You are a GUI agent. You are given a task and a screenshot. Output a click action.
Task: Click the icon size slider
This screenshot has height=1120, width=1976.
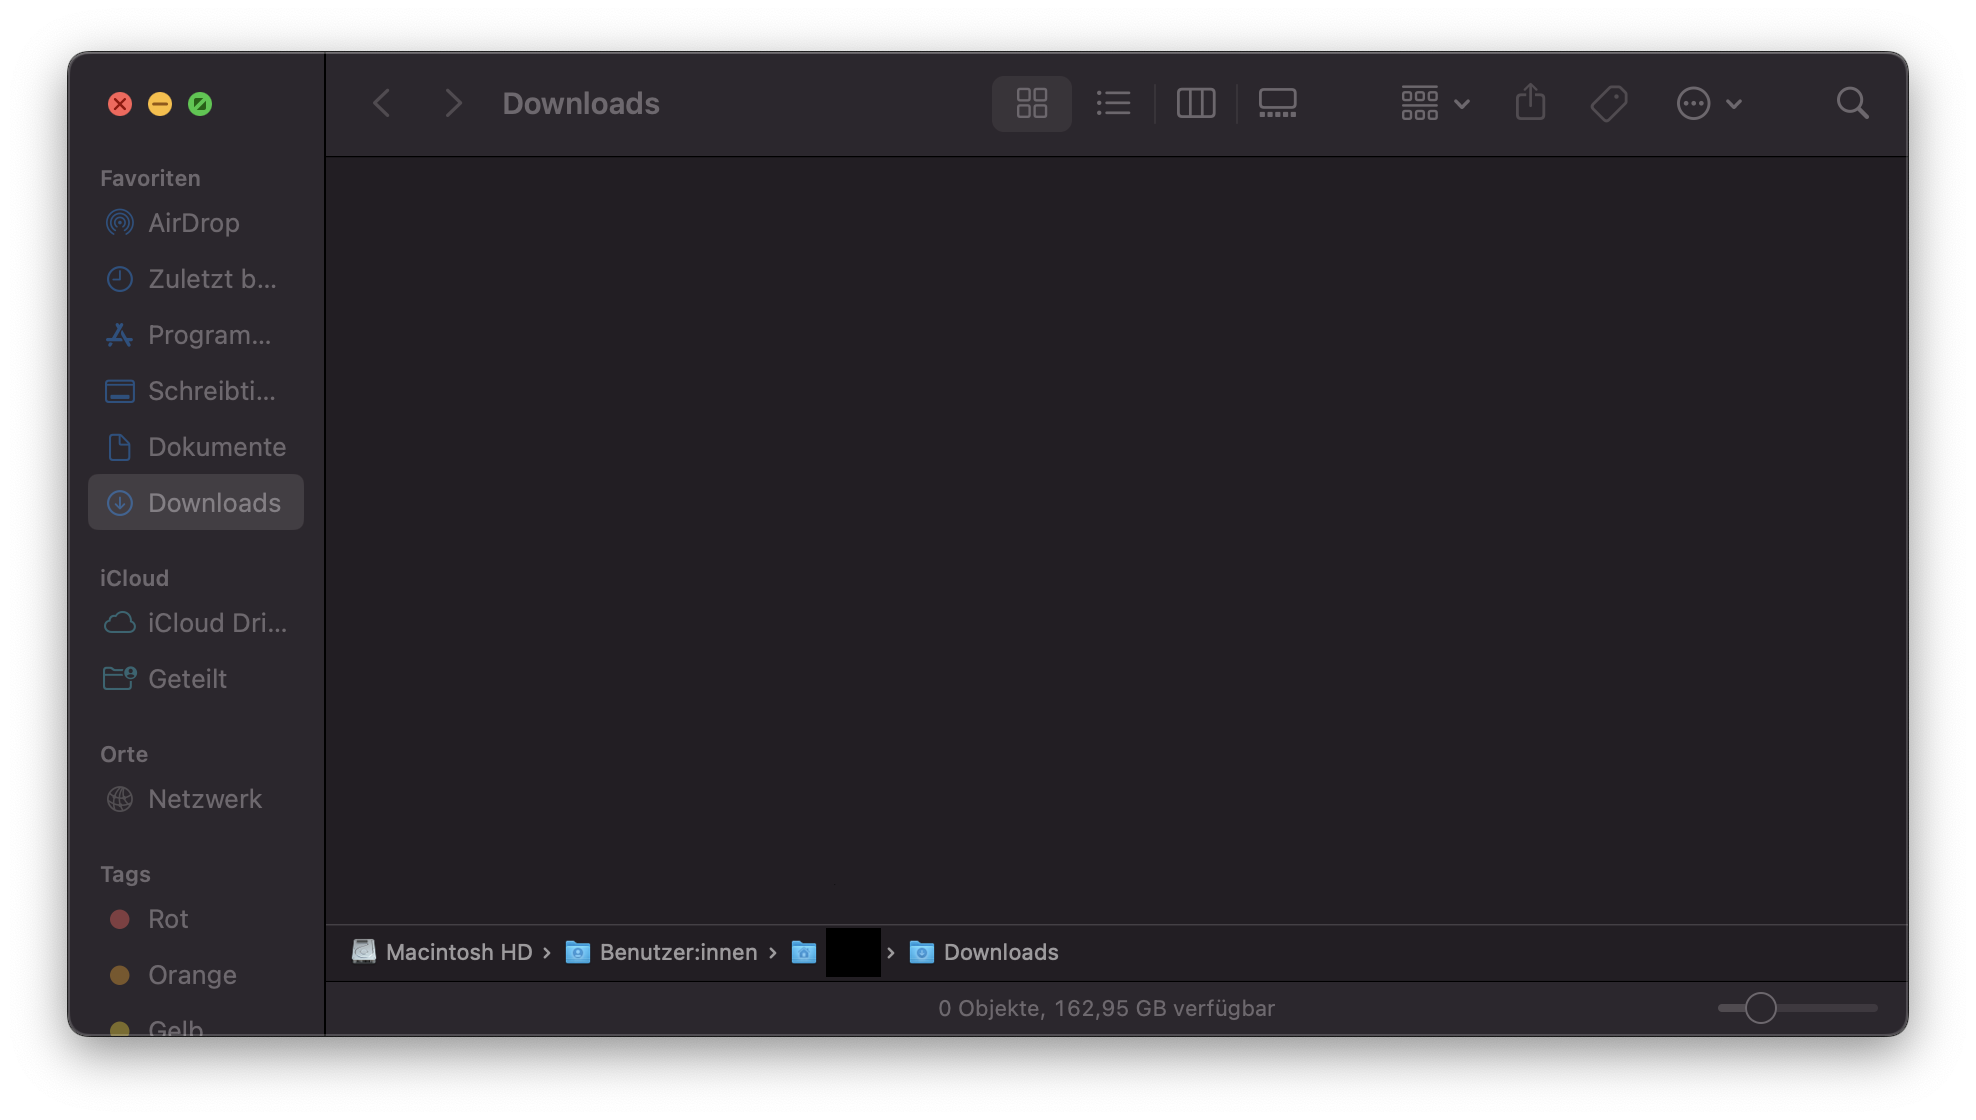pos(1796,1008)
